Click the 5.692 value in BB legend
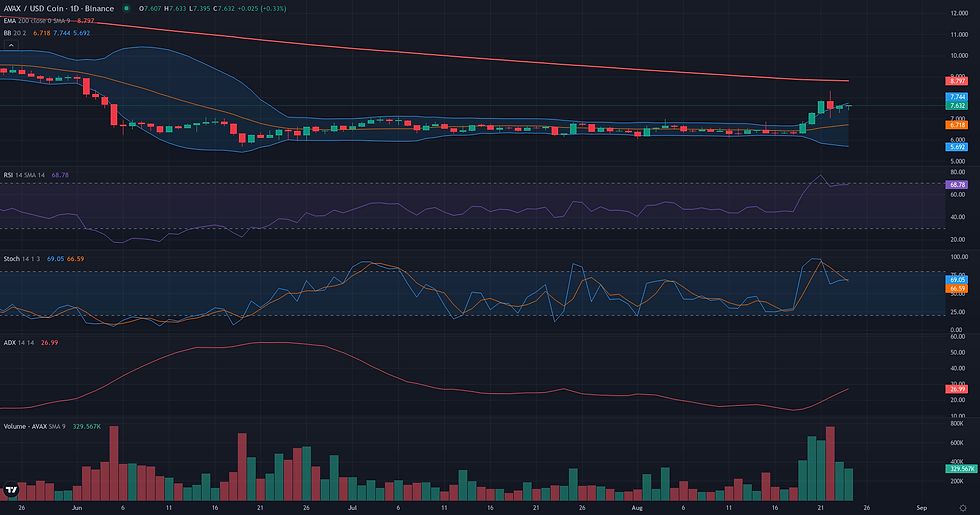 [82, 33]
